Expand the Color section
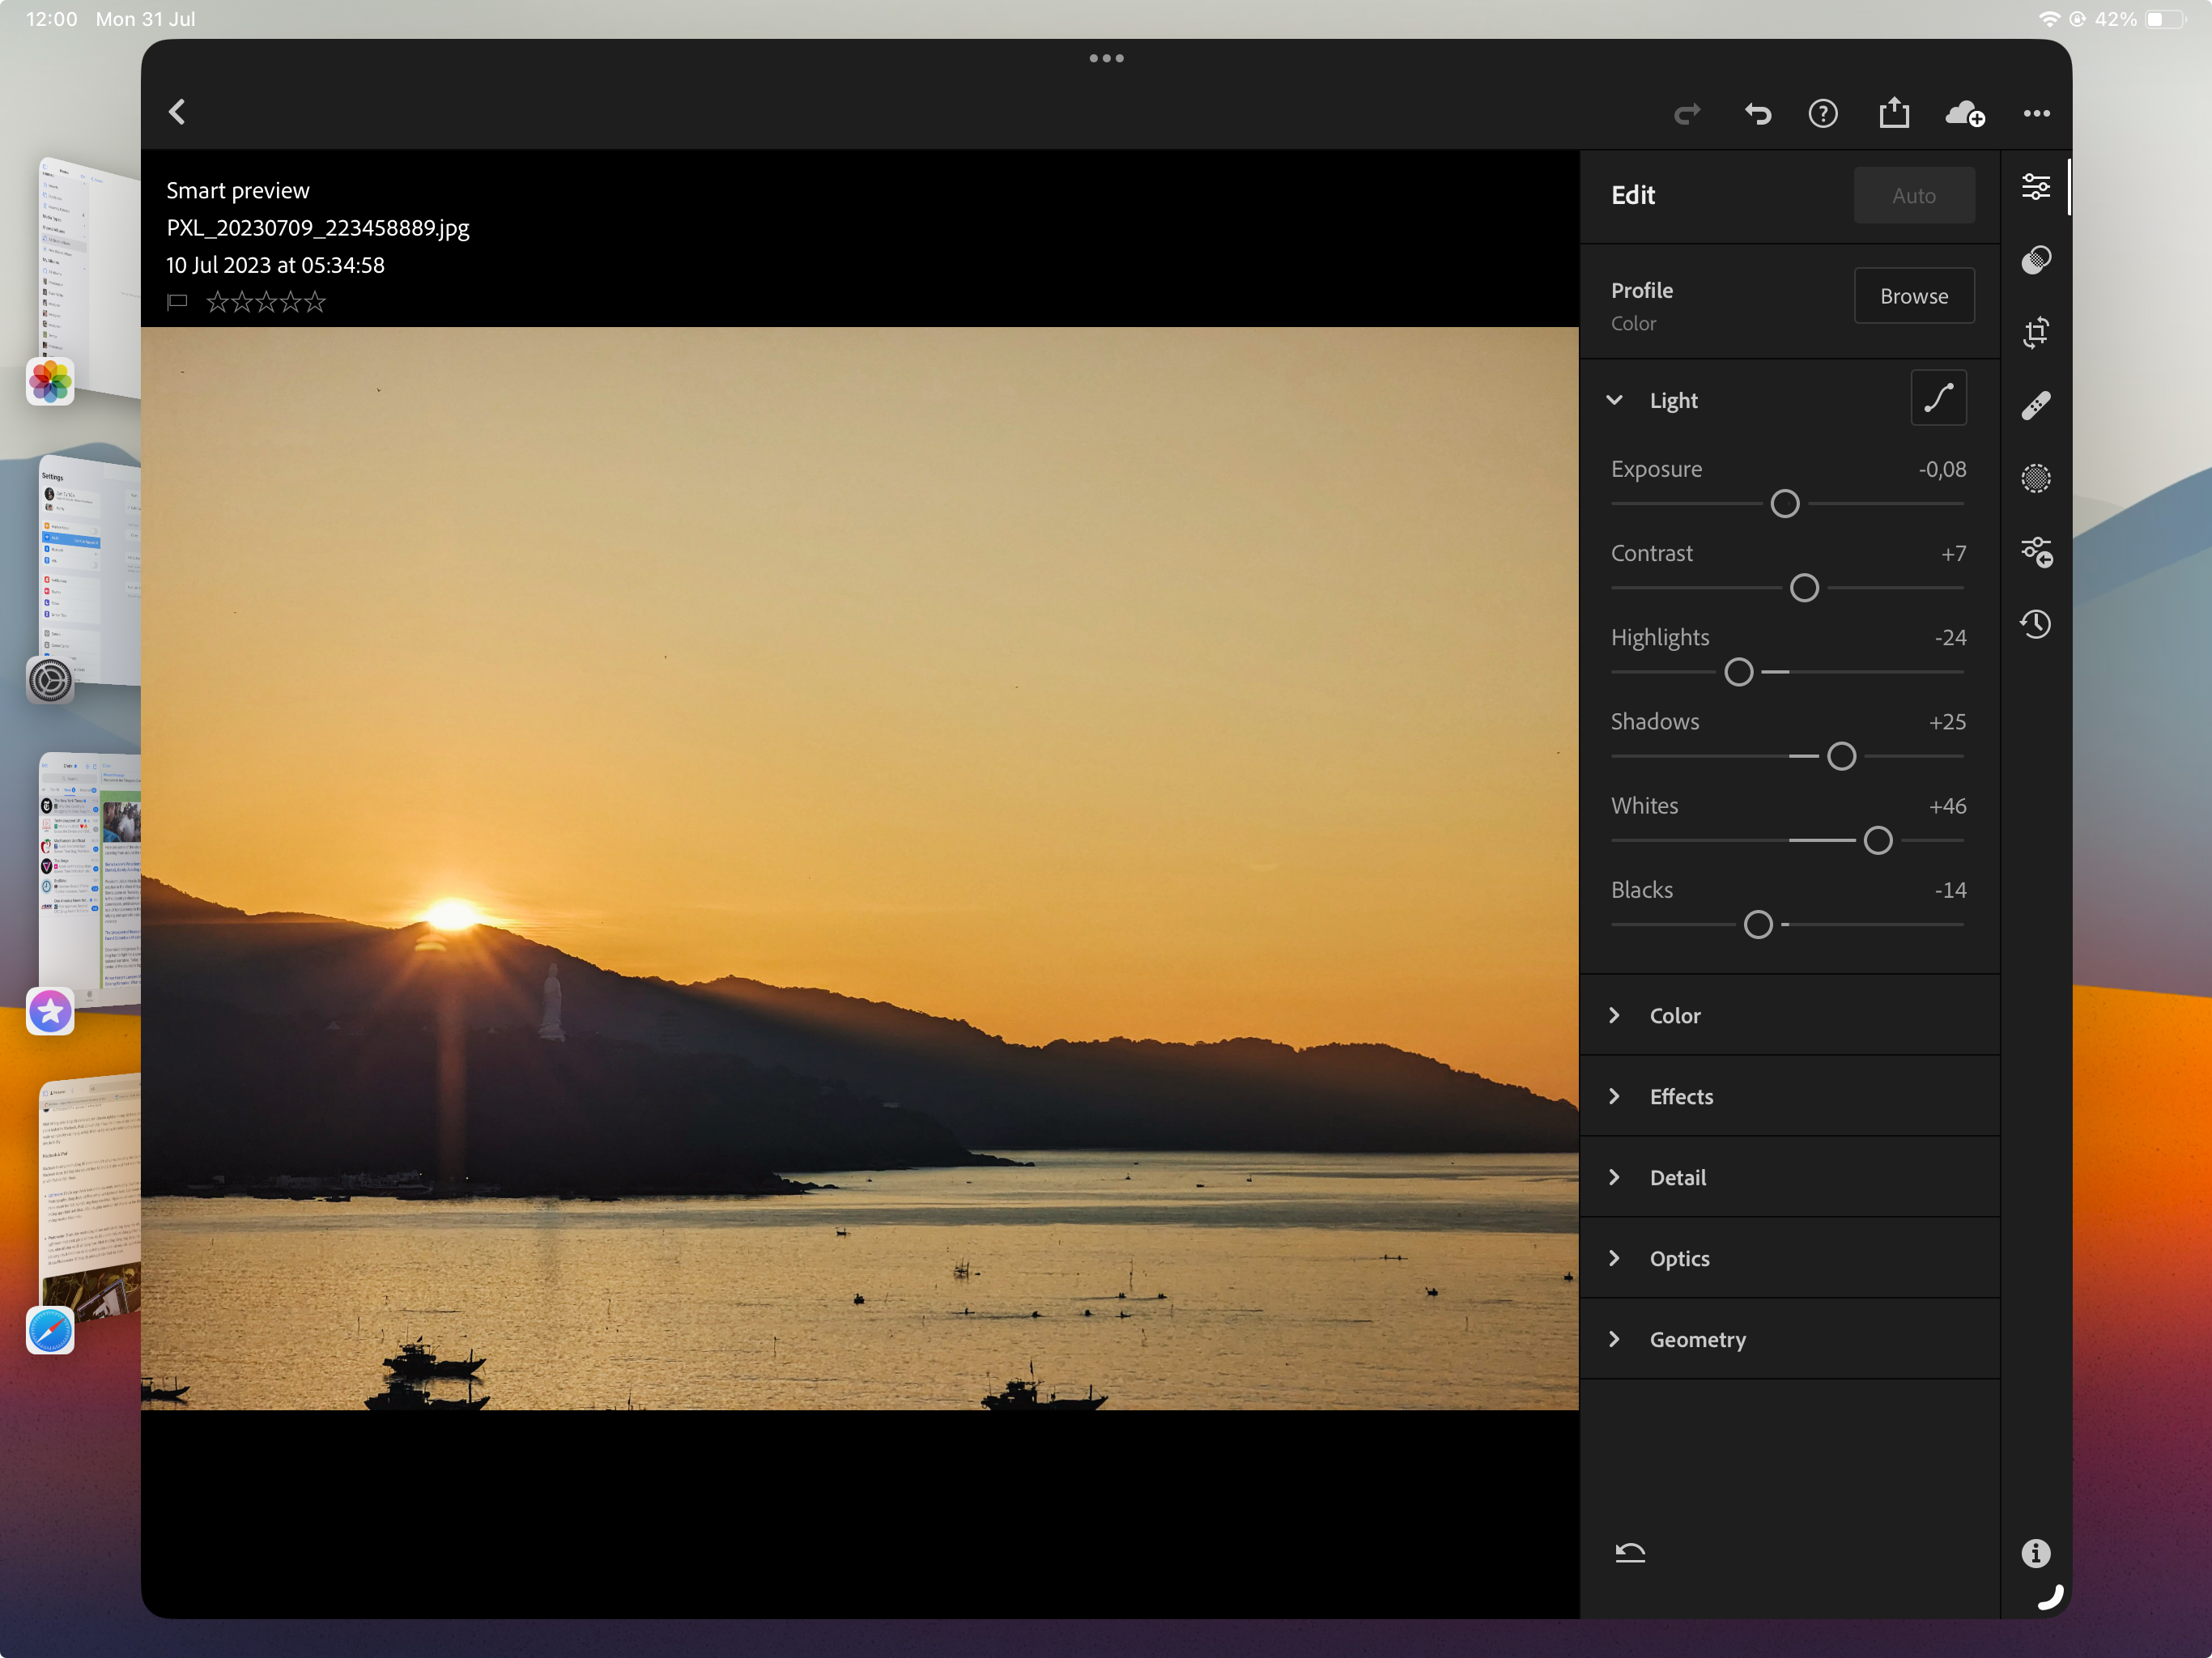The width and height of the screenshot is (2212, 1658). click(x=1674, y=1014)
